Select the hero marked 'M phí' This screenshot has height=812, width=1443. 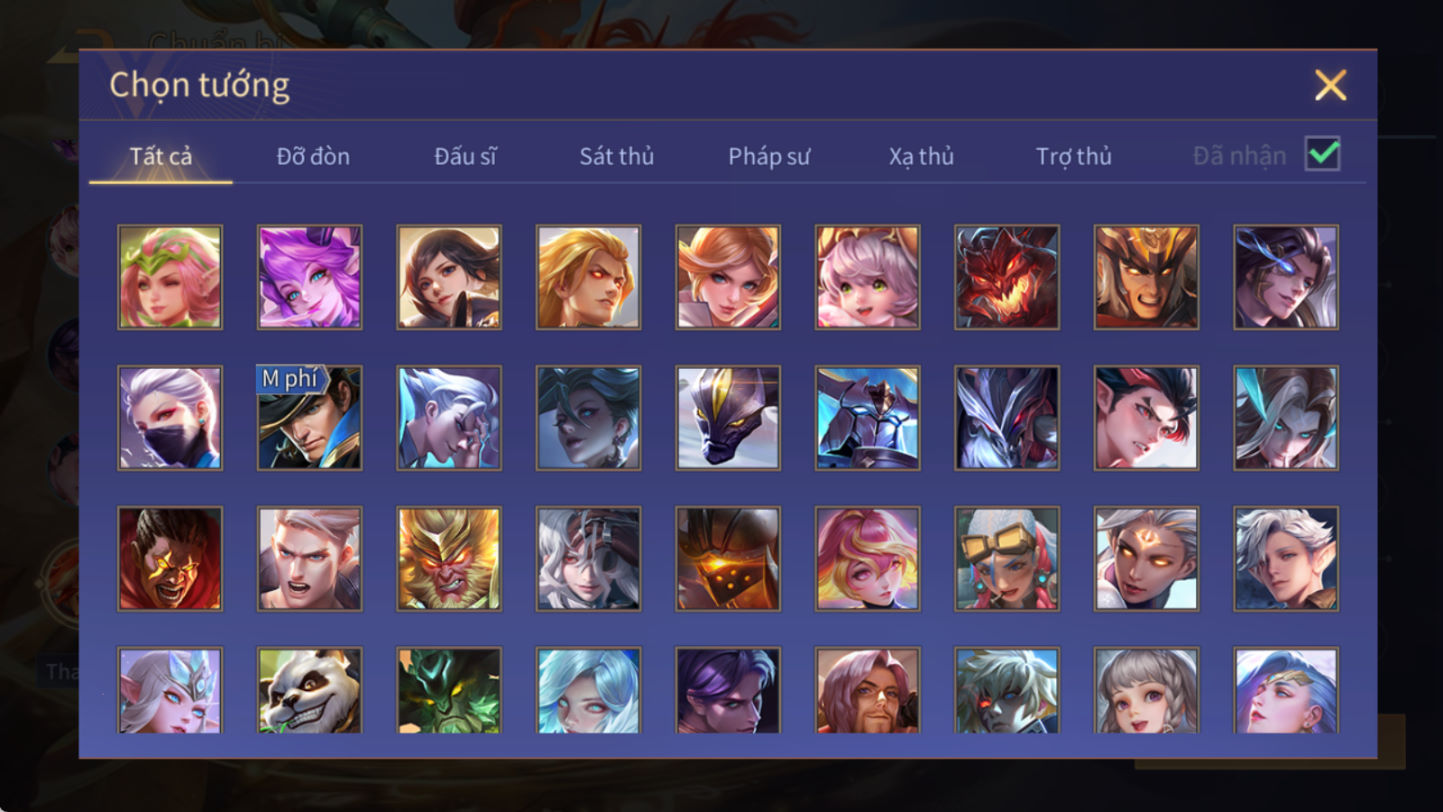pyautogui.click(x=310, y=418)
